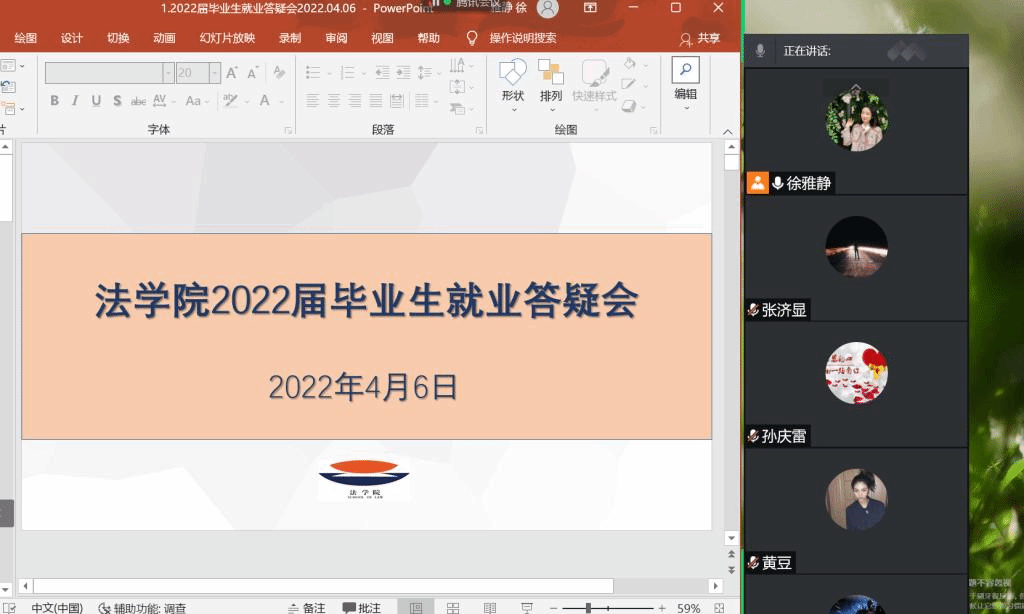1024x614 pixels.
Task: Start slideshow from status bar
Action: click(x=526, y=607)
